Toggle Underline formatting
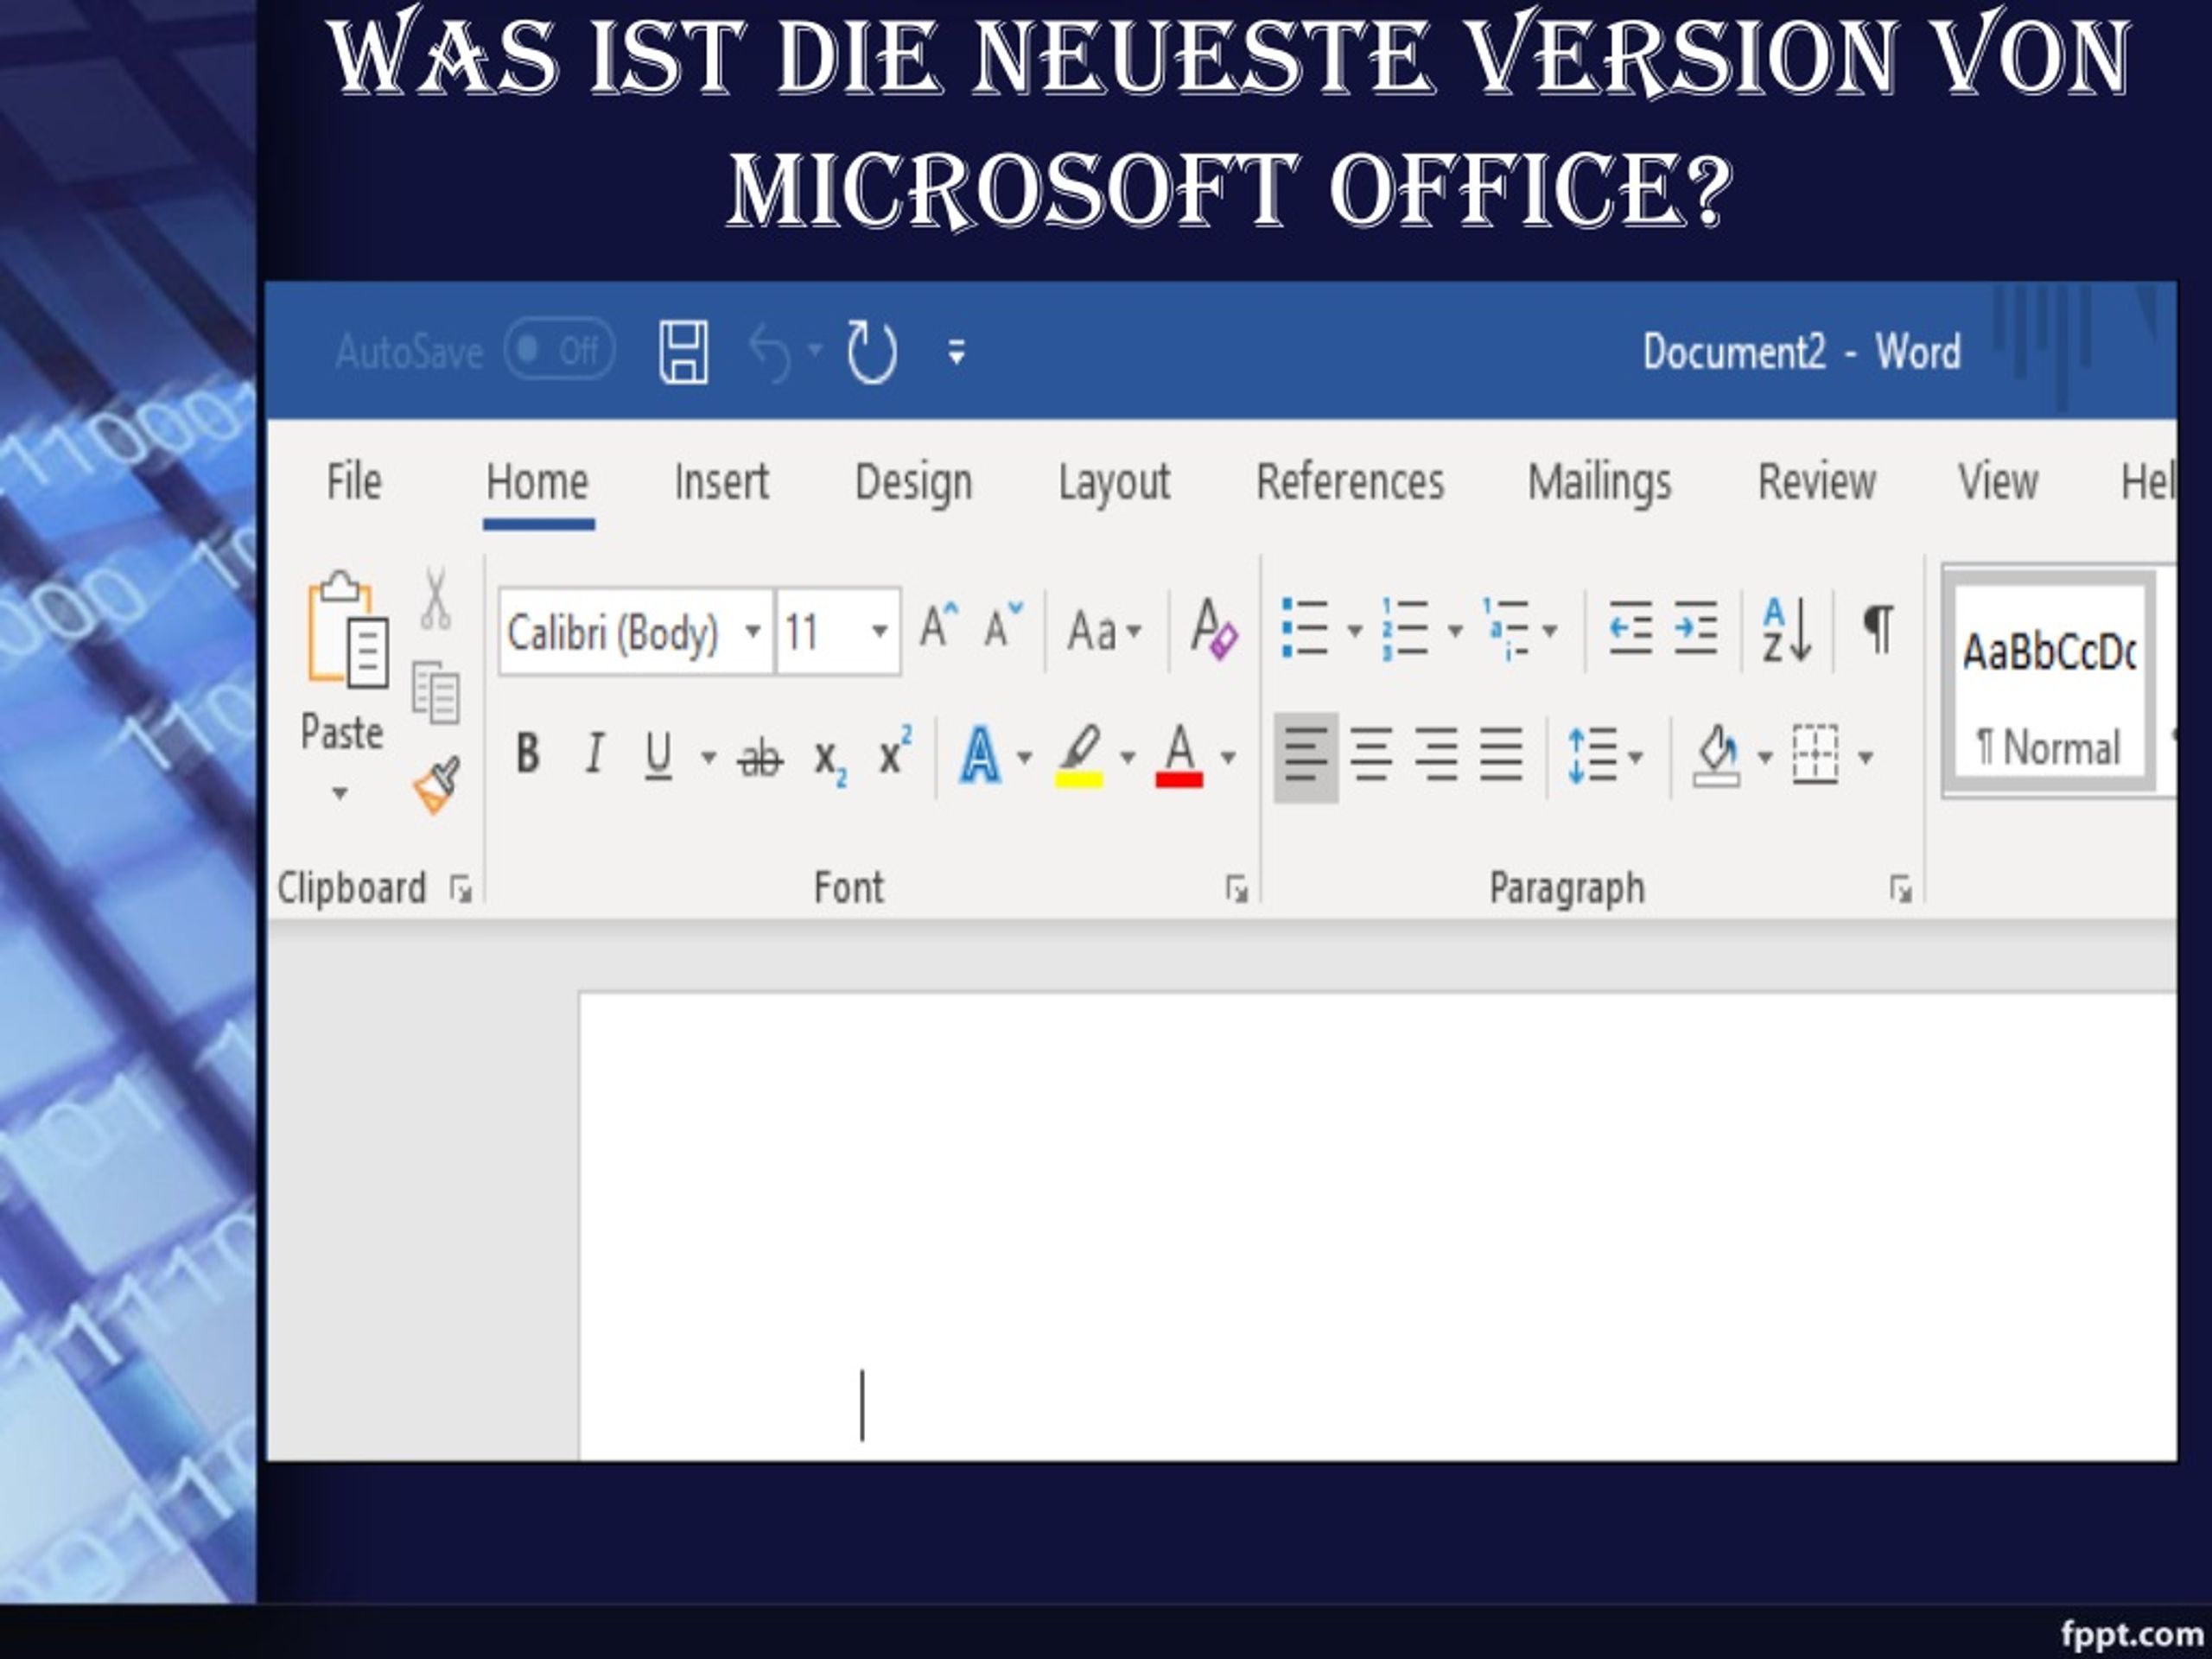The image size is (2212, 1659). (658, 755)
